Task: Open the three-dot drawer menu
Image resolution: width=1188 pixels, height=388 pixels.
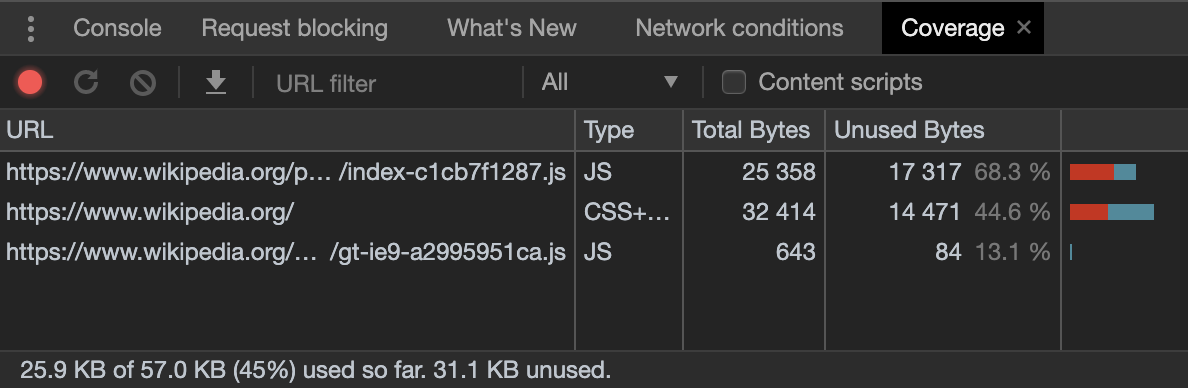Action: pyautogui.click(x=30, y=28)
